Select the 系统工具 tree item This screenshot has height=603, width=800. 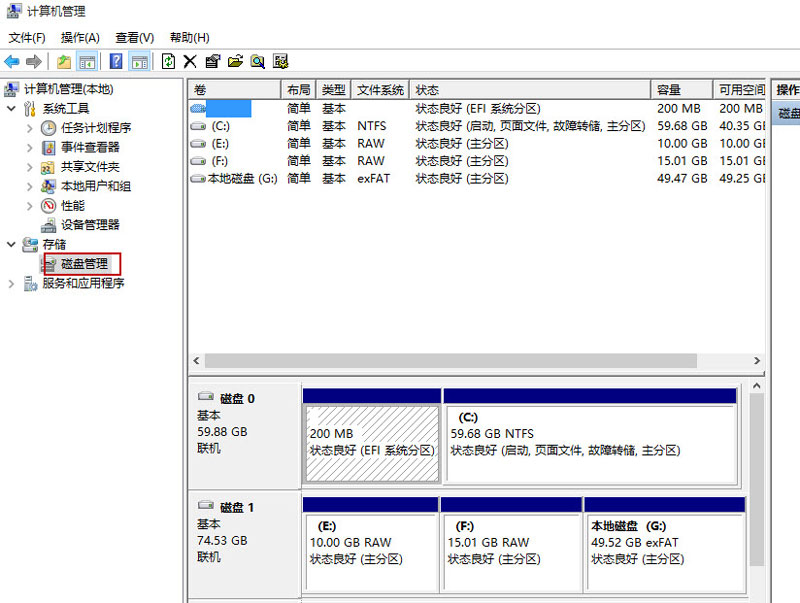(66, 109)
